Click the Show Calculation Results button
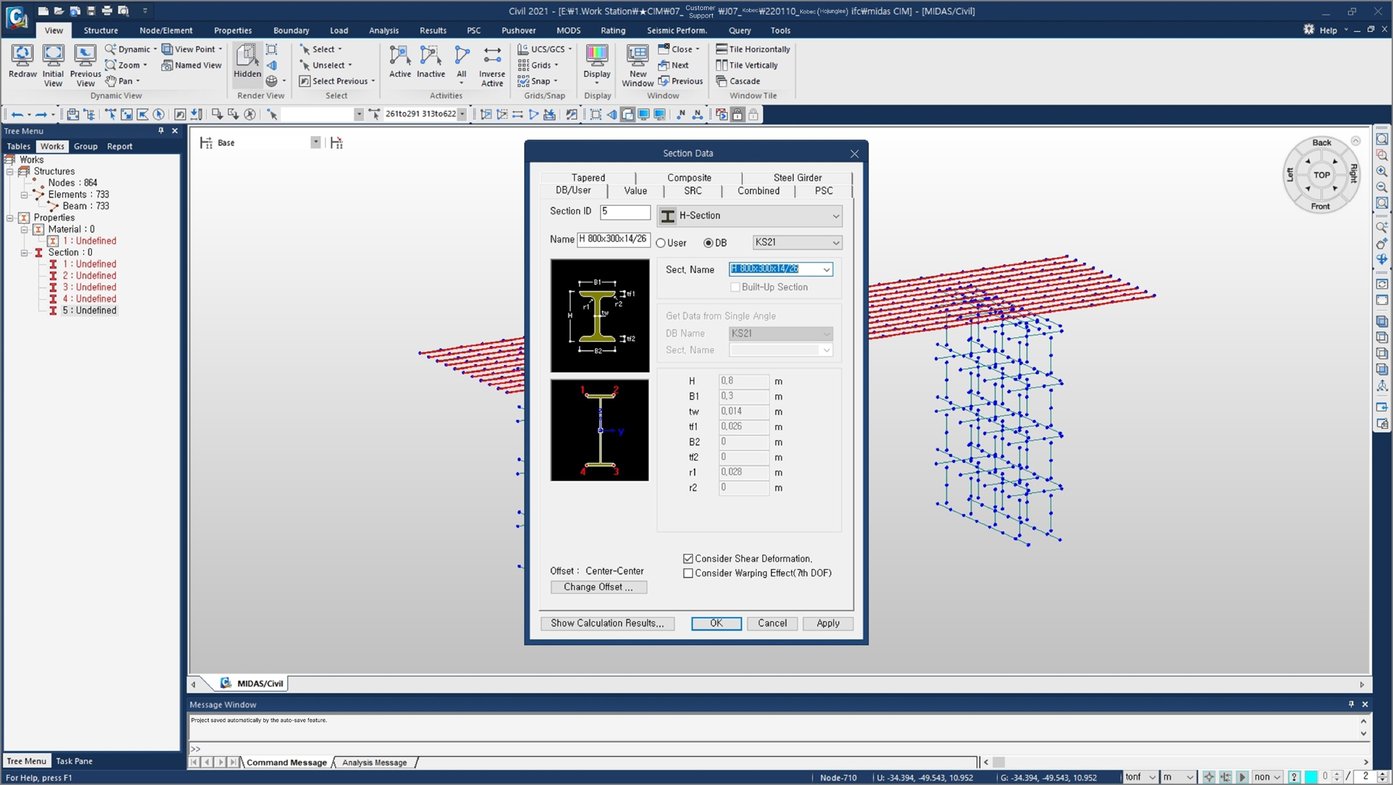 607,623
